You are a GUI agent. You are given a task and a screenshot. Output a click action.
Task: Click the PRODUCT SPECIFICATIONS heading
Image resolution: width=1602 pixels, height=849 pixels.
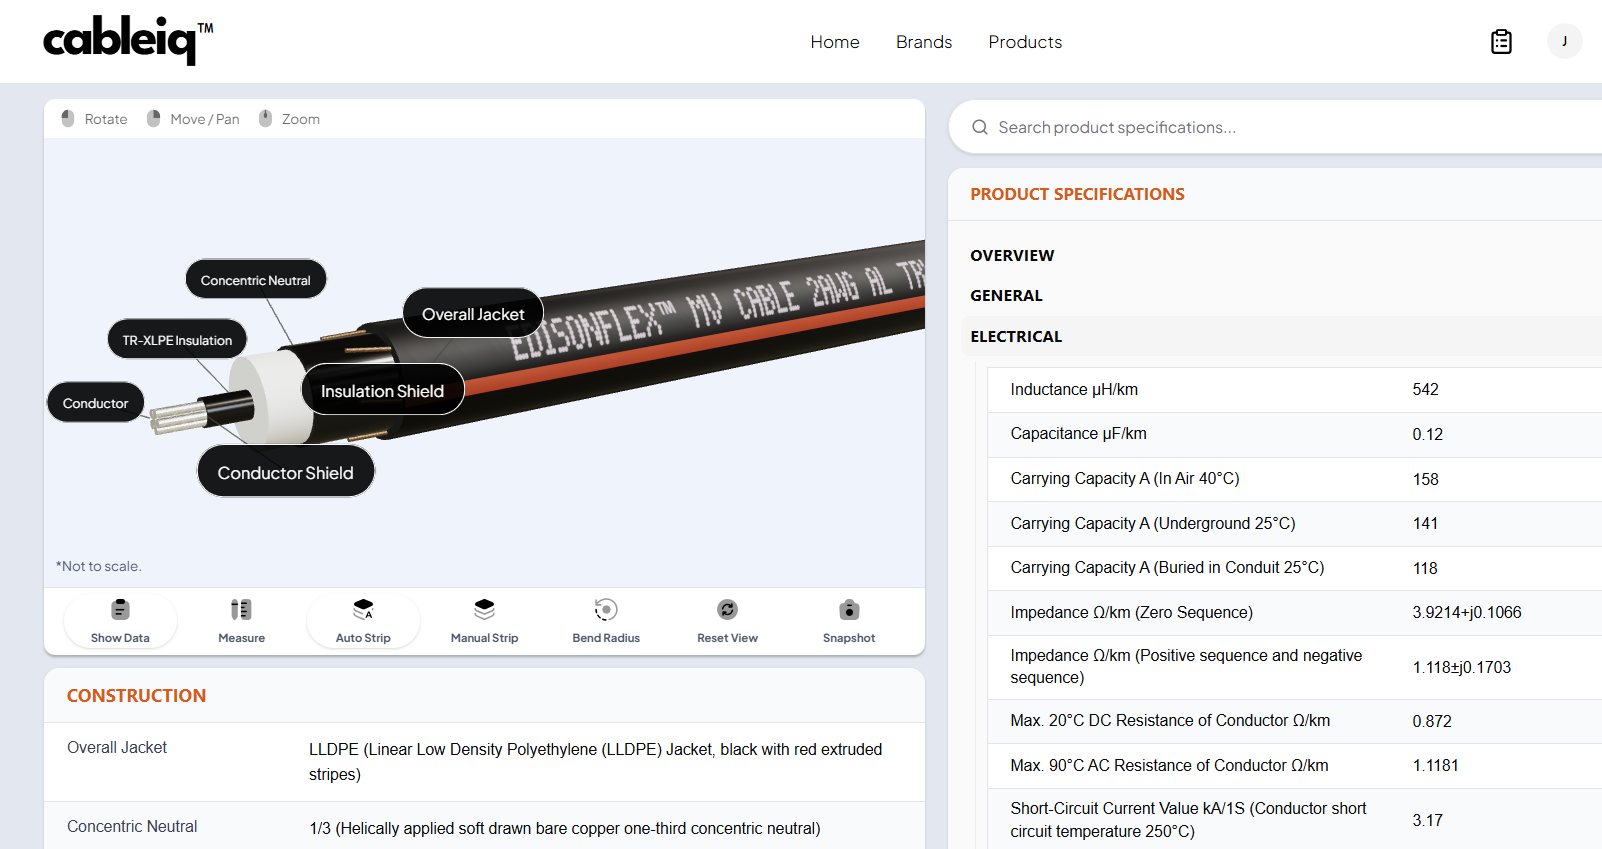[x=1077, y=194]
